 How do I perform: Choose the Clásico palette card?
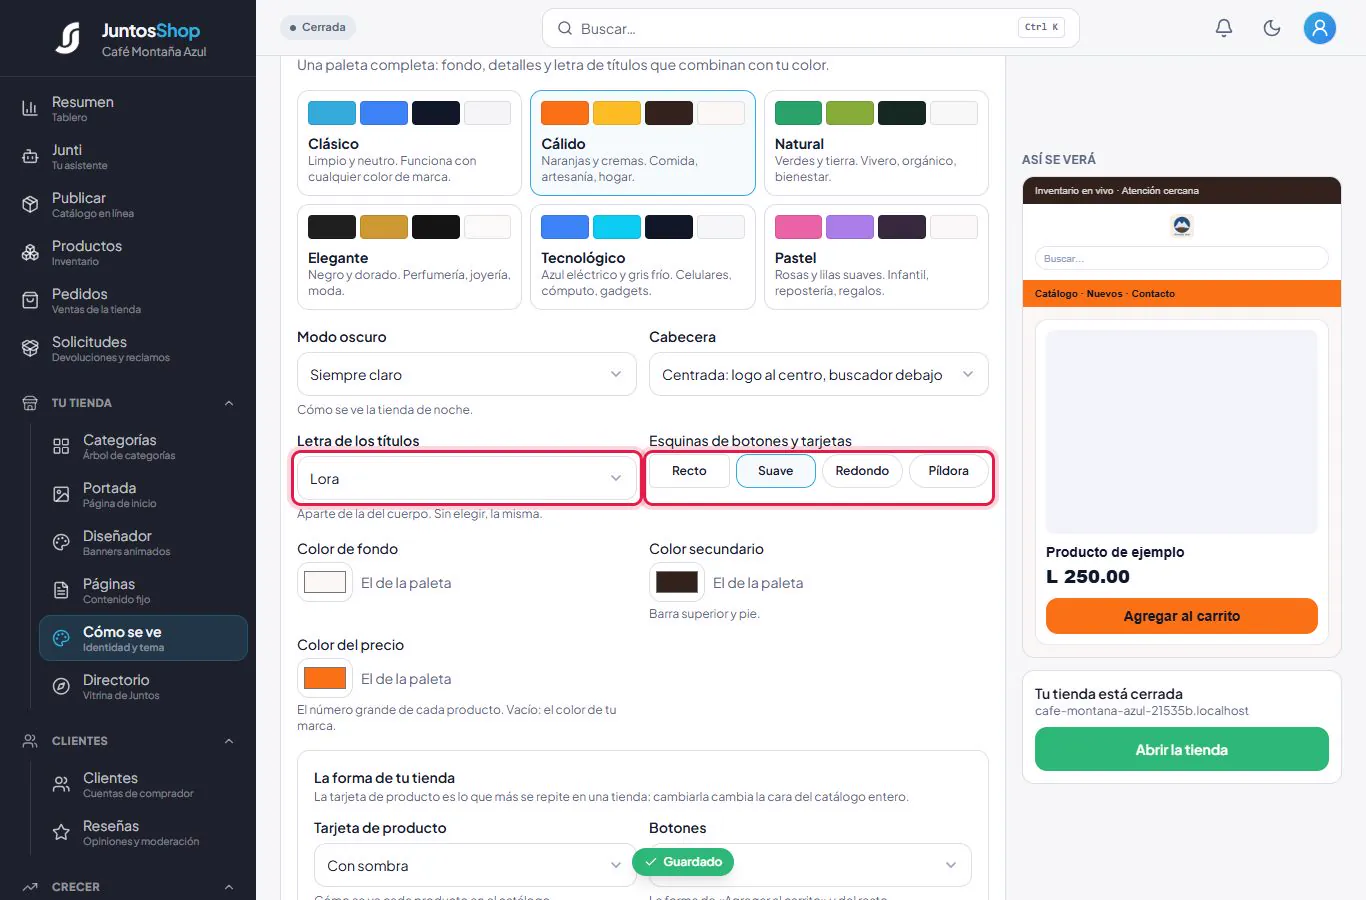(x=409, y=143)
